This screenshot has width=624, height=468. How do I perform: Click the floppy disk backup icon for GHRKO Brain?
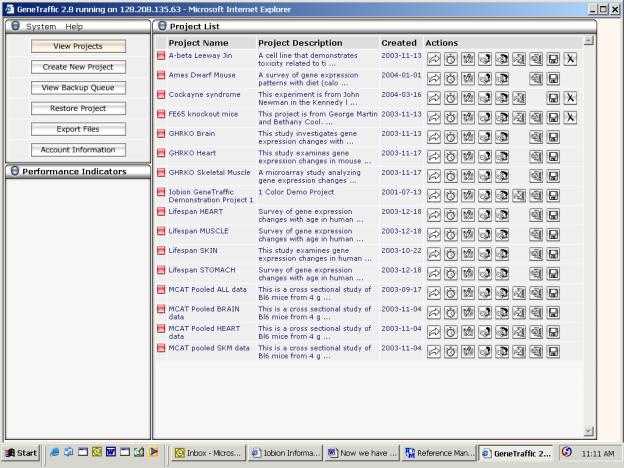pyautogui.click(x=553, y=137)
